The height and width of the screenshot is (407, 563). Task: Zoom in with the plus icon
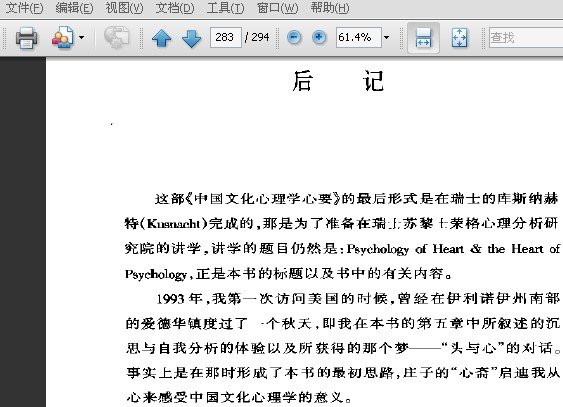pyautogui.click(x=319, y=37)
